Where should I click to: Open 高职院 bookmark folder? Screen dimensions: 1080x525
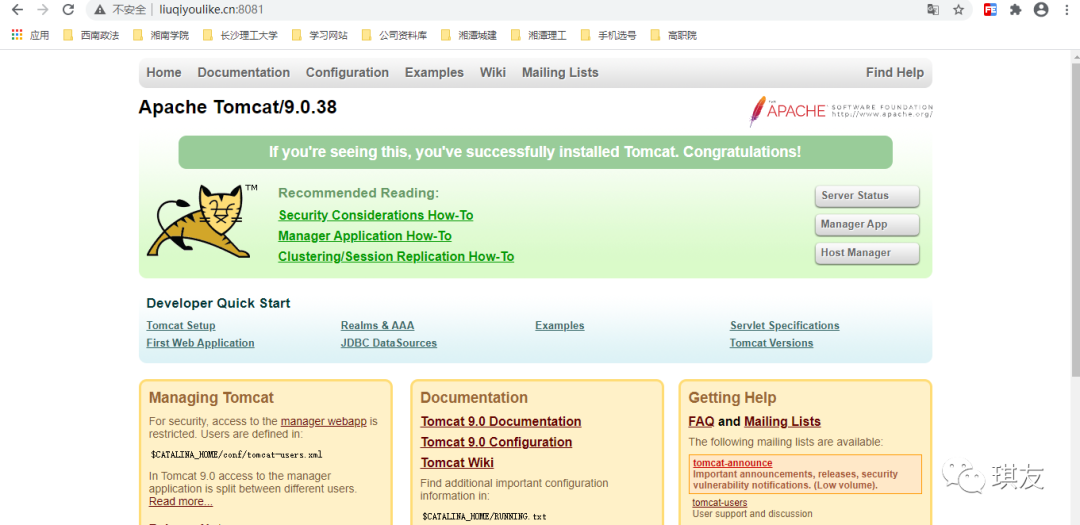pyautogui.click(x=674, y=35)
